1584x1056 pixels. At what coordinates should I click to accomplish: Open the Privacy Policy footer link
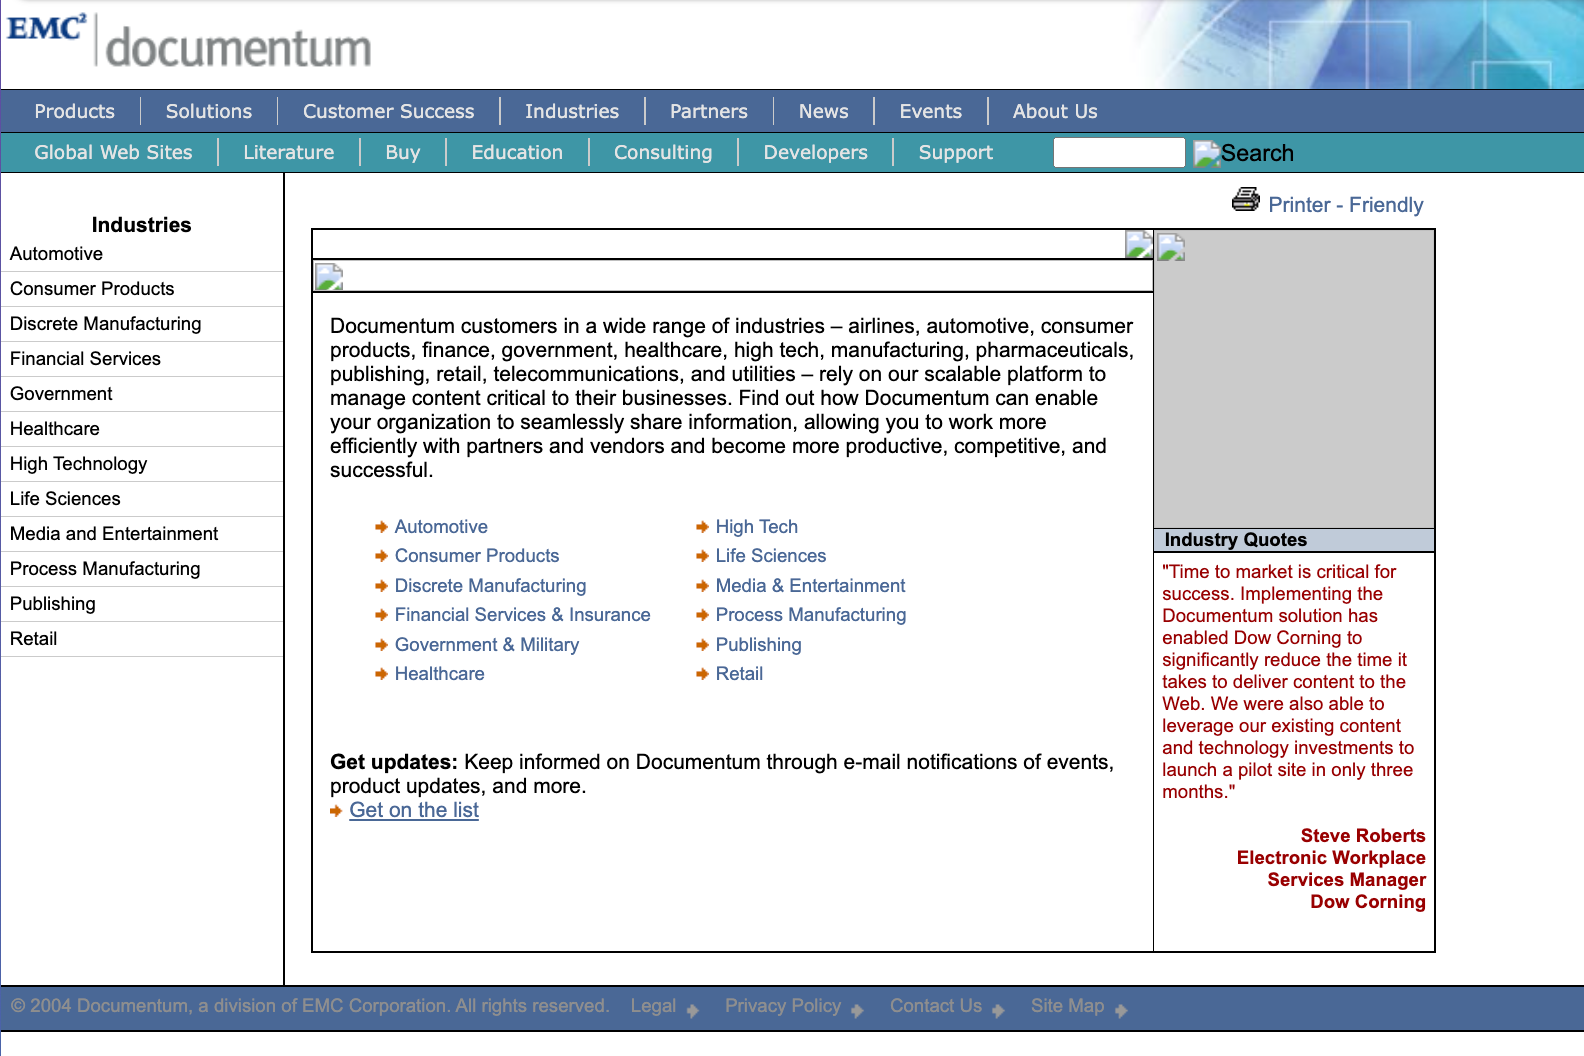(x=783, y=1006)
